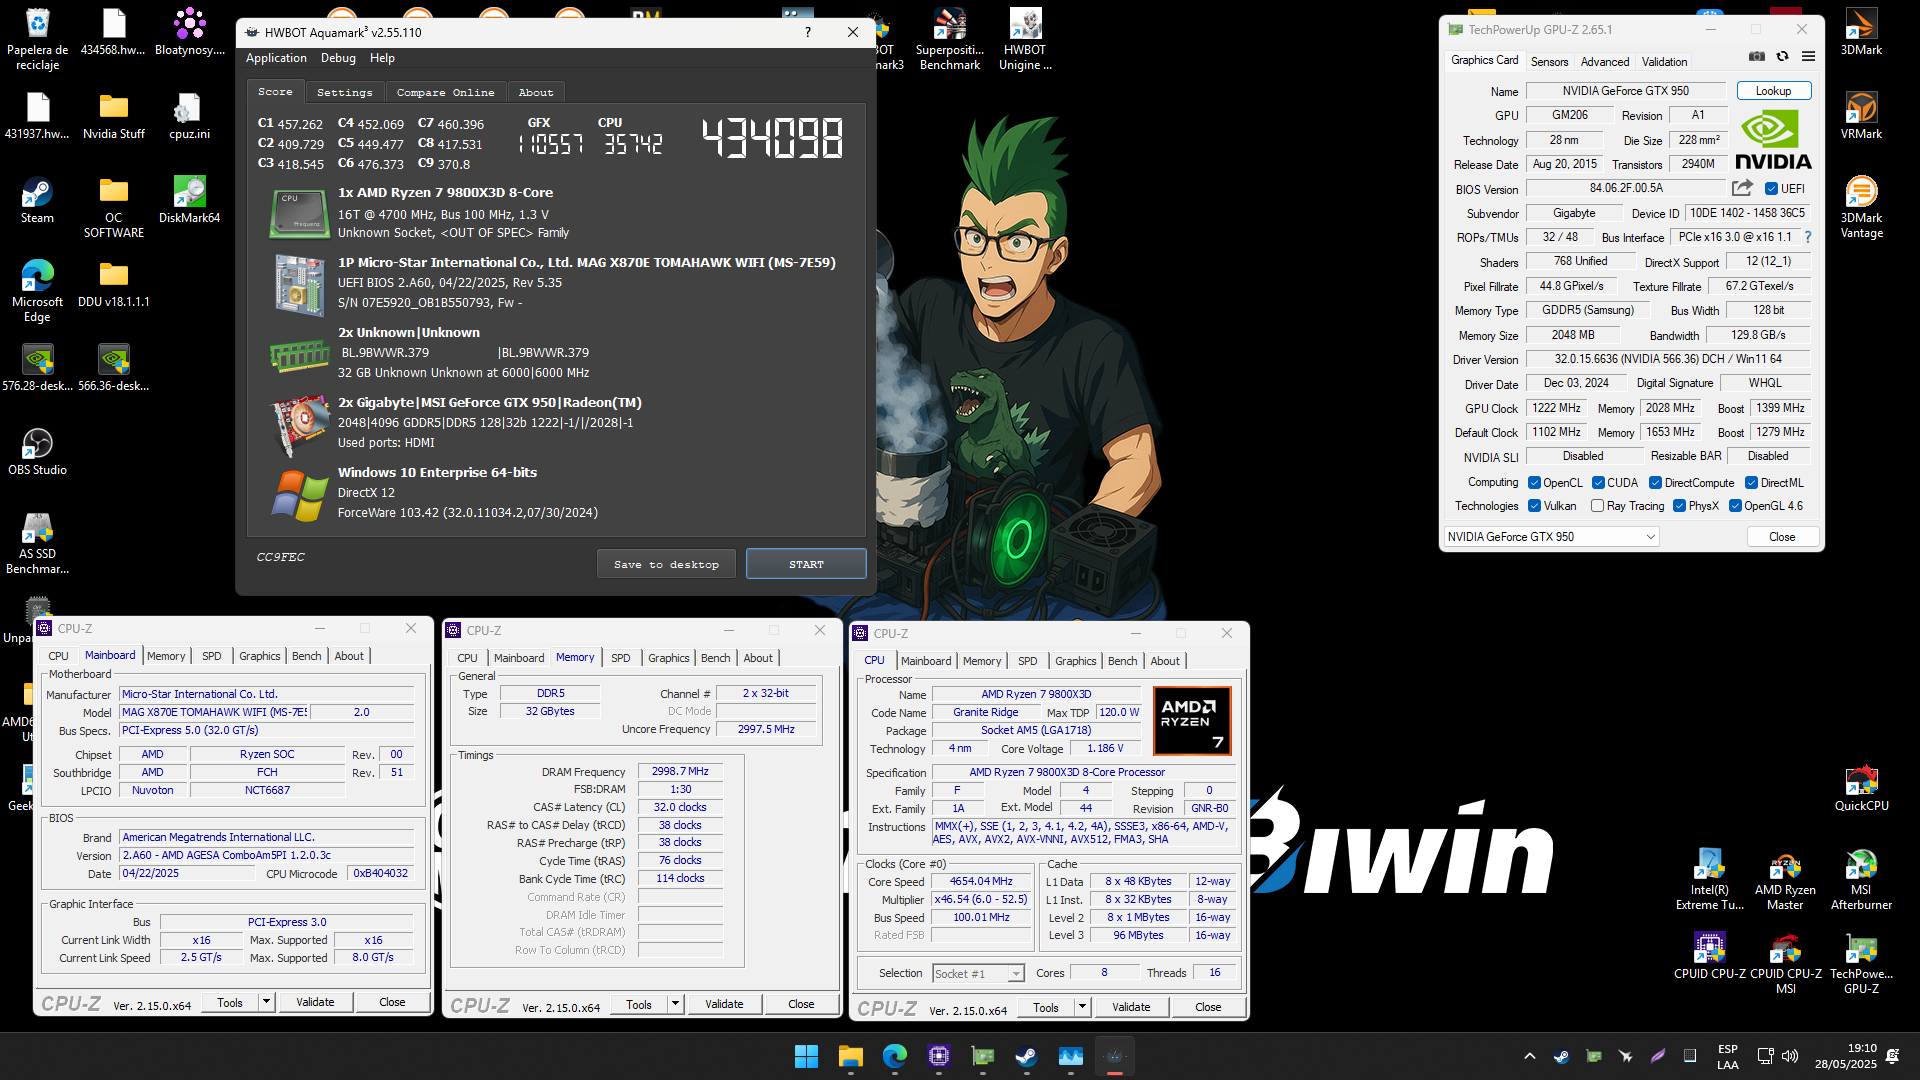The height and width of the screenshot is (1080, 1920).
Task: Open HWBOT Unigine desktop icon
Action: 1025,39
